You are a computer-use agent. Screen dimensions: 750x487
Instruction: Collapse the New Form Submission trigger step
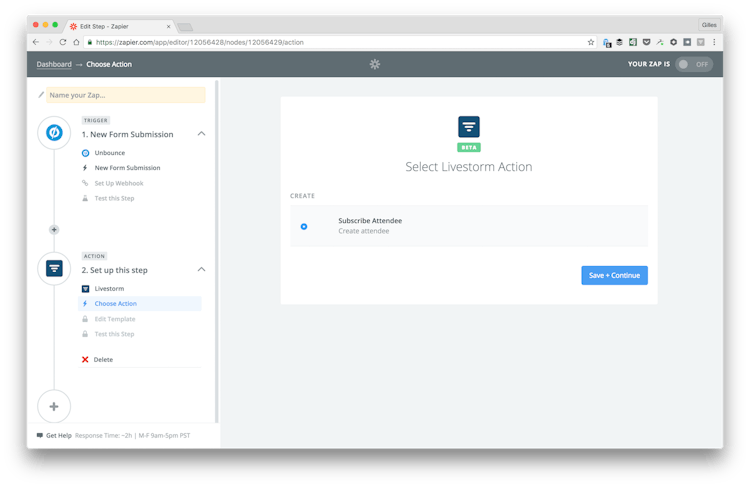point(201,134)
